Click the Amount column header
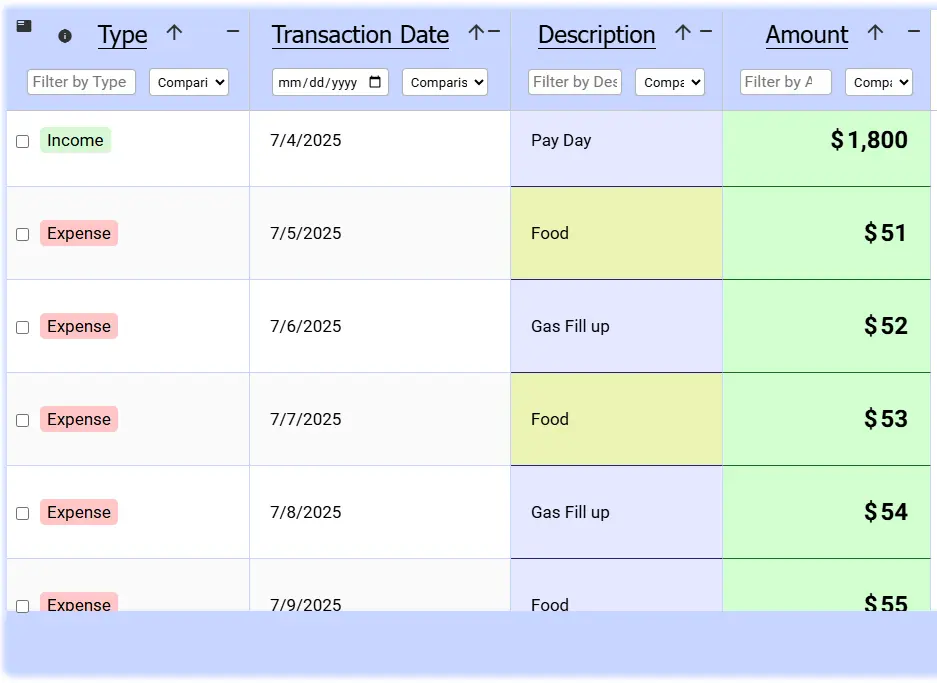 pyautogui.click(x=806, y=35)
